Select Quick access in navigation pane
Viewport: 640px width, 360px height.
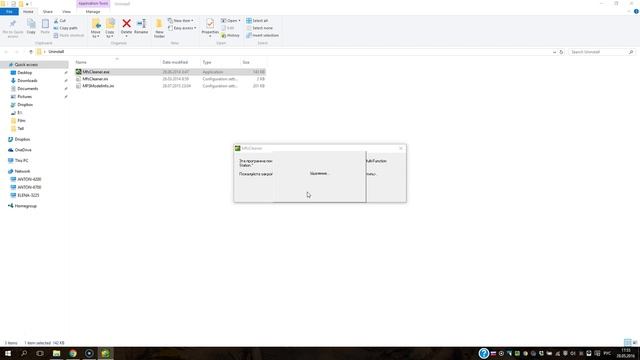(x=26, y=65)
